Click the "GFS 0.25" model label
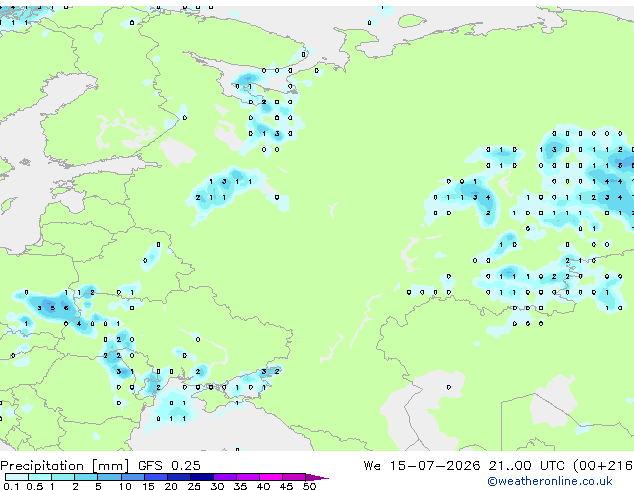This screenshot has height=490, width=634. click(169, 466)
